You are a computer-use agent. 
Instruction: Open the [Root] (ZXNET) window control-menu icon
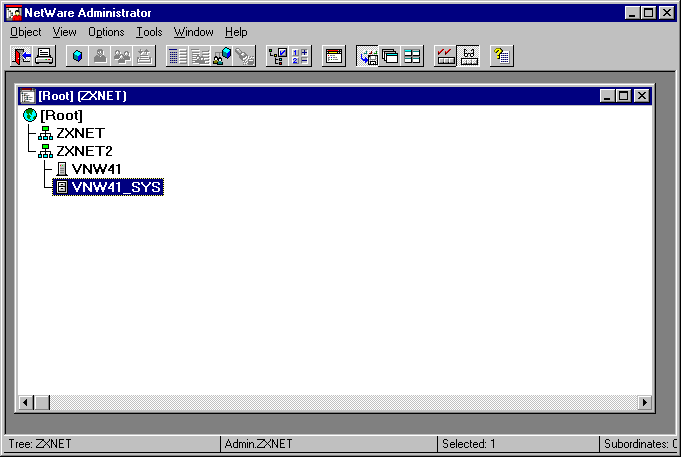tap(27, 96)
